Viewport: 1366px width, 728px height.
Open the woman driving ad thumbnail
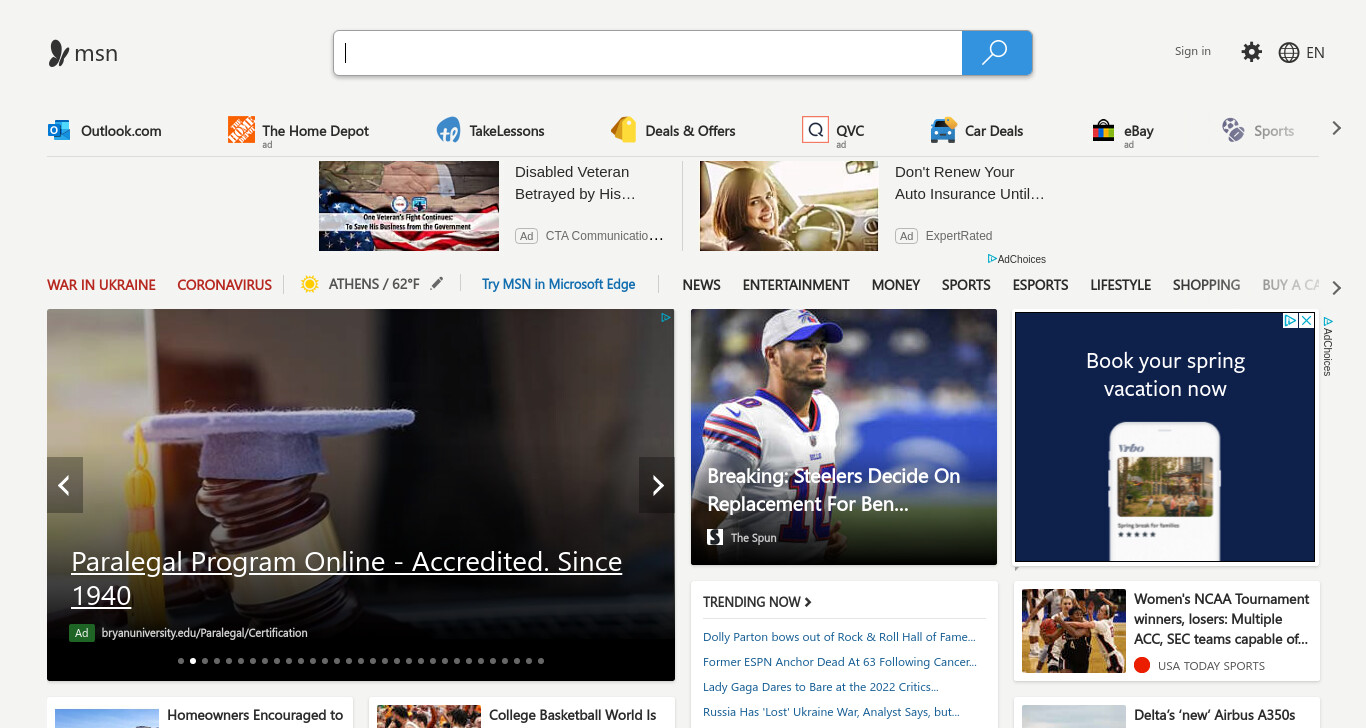click(789, 206)
